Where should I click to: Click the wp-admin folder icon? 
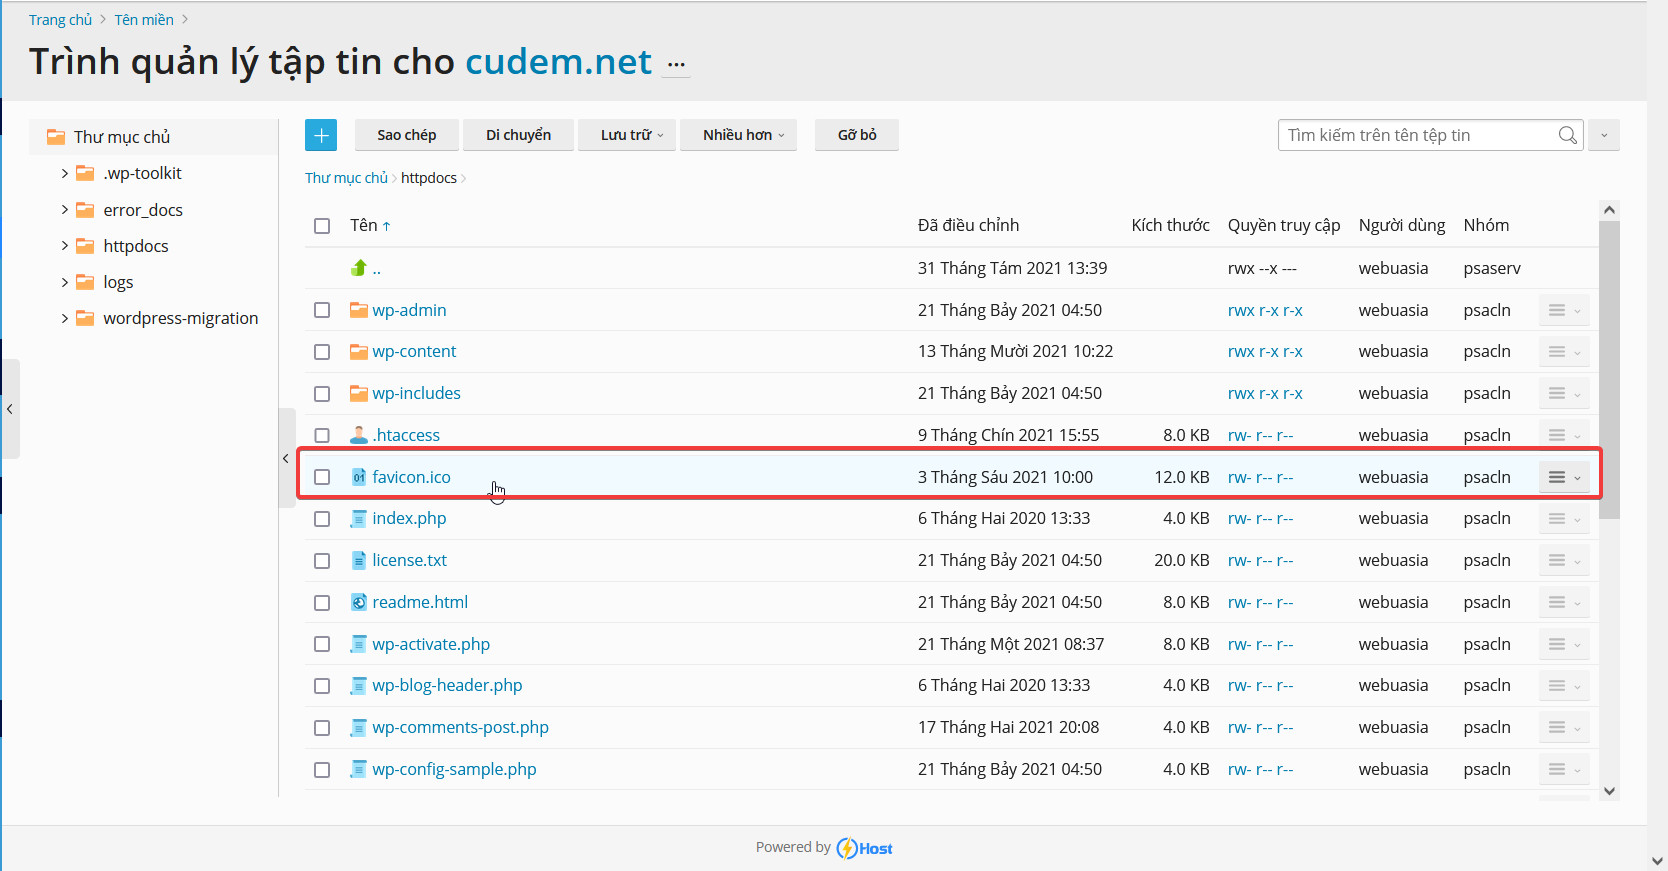[359, 310]
